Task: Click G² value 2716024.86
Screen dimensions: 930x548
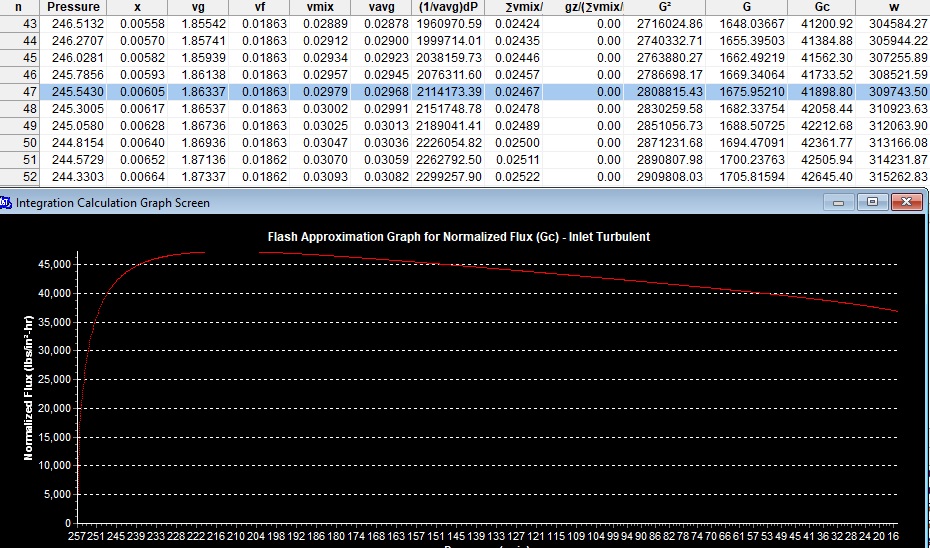Action: (670, 24)
